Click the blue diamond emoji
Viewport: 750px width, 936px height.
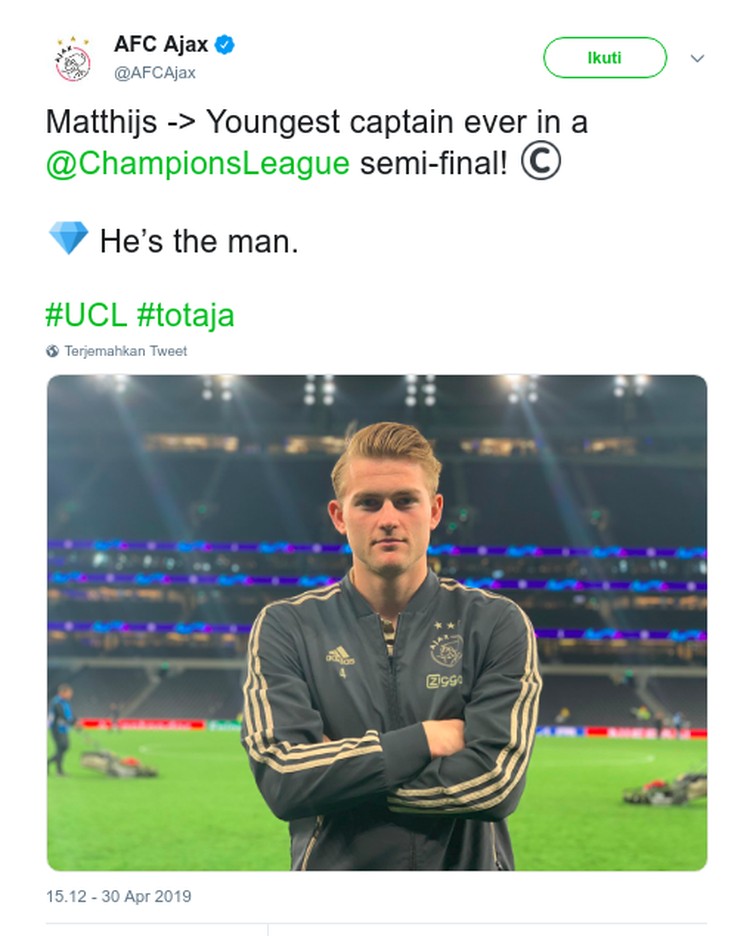[68, 238]
